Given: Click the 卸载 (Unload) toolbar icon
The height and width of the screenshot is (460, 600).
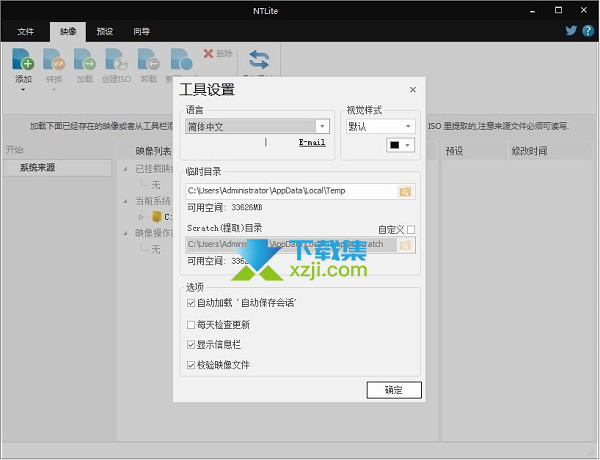Looking at the screenshot, I should [x=148, y=59].
